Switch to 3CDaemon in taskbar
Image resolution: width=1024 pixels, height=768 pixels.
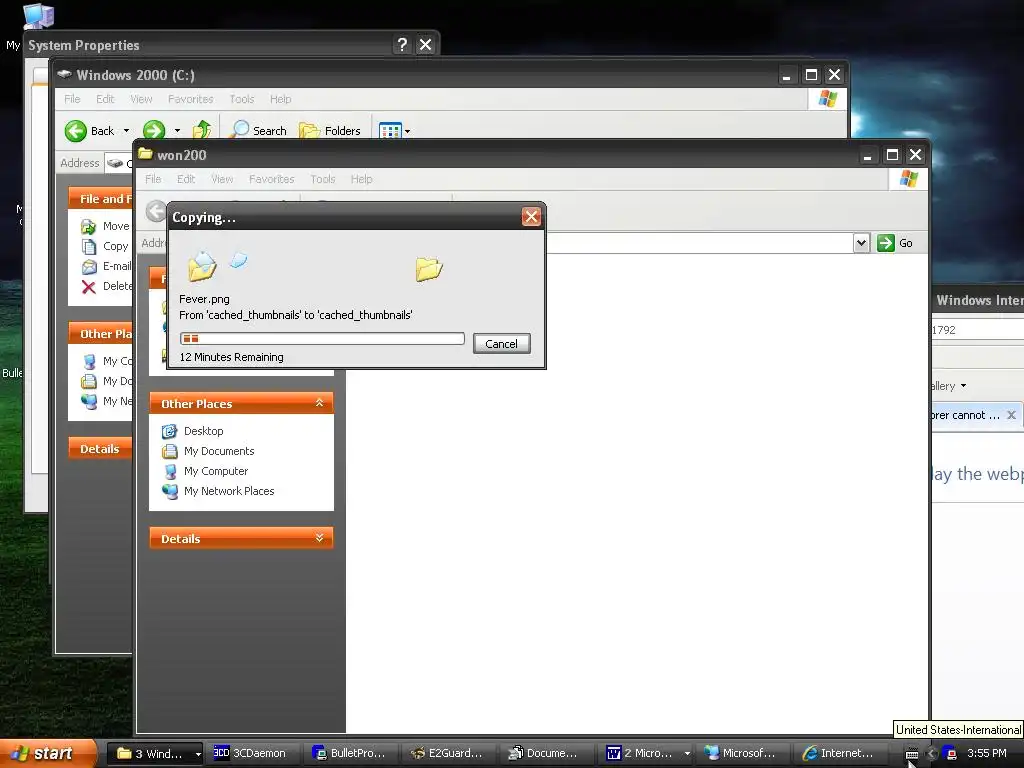tap(251, 754)
